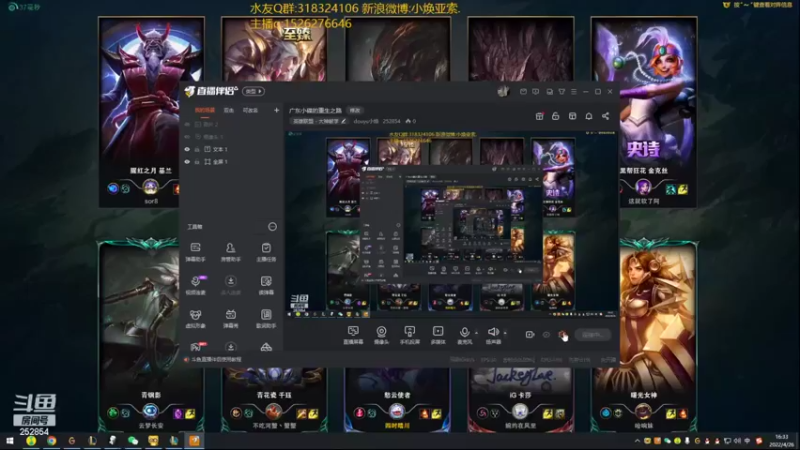Click the microphone icon in the bottom toolbar

(x=464, y=333)
